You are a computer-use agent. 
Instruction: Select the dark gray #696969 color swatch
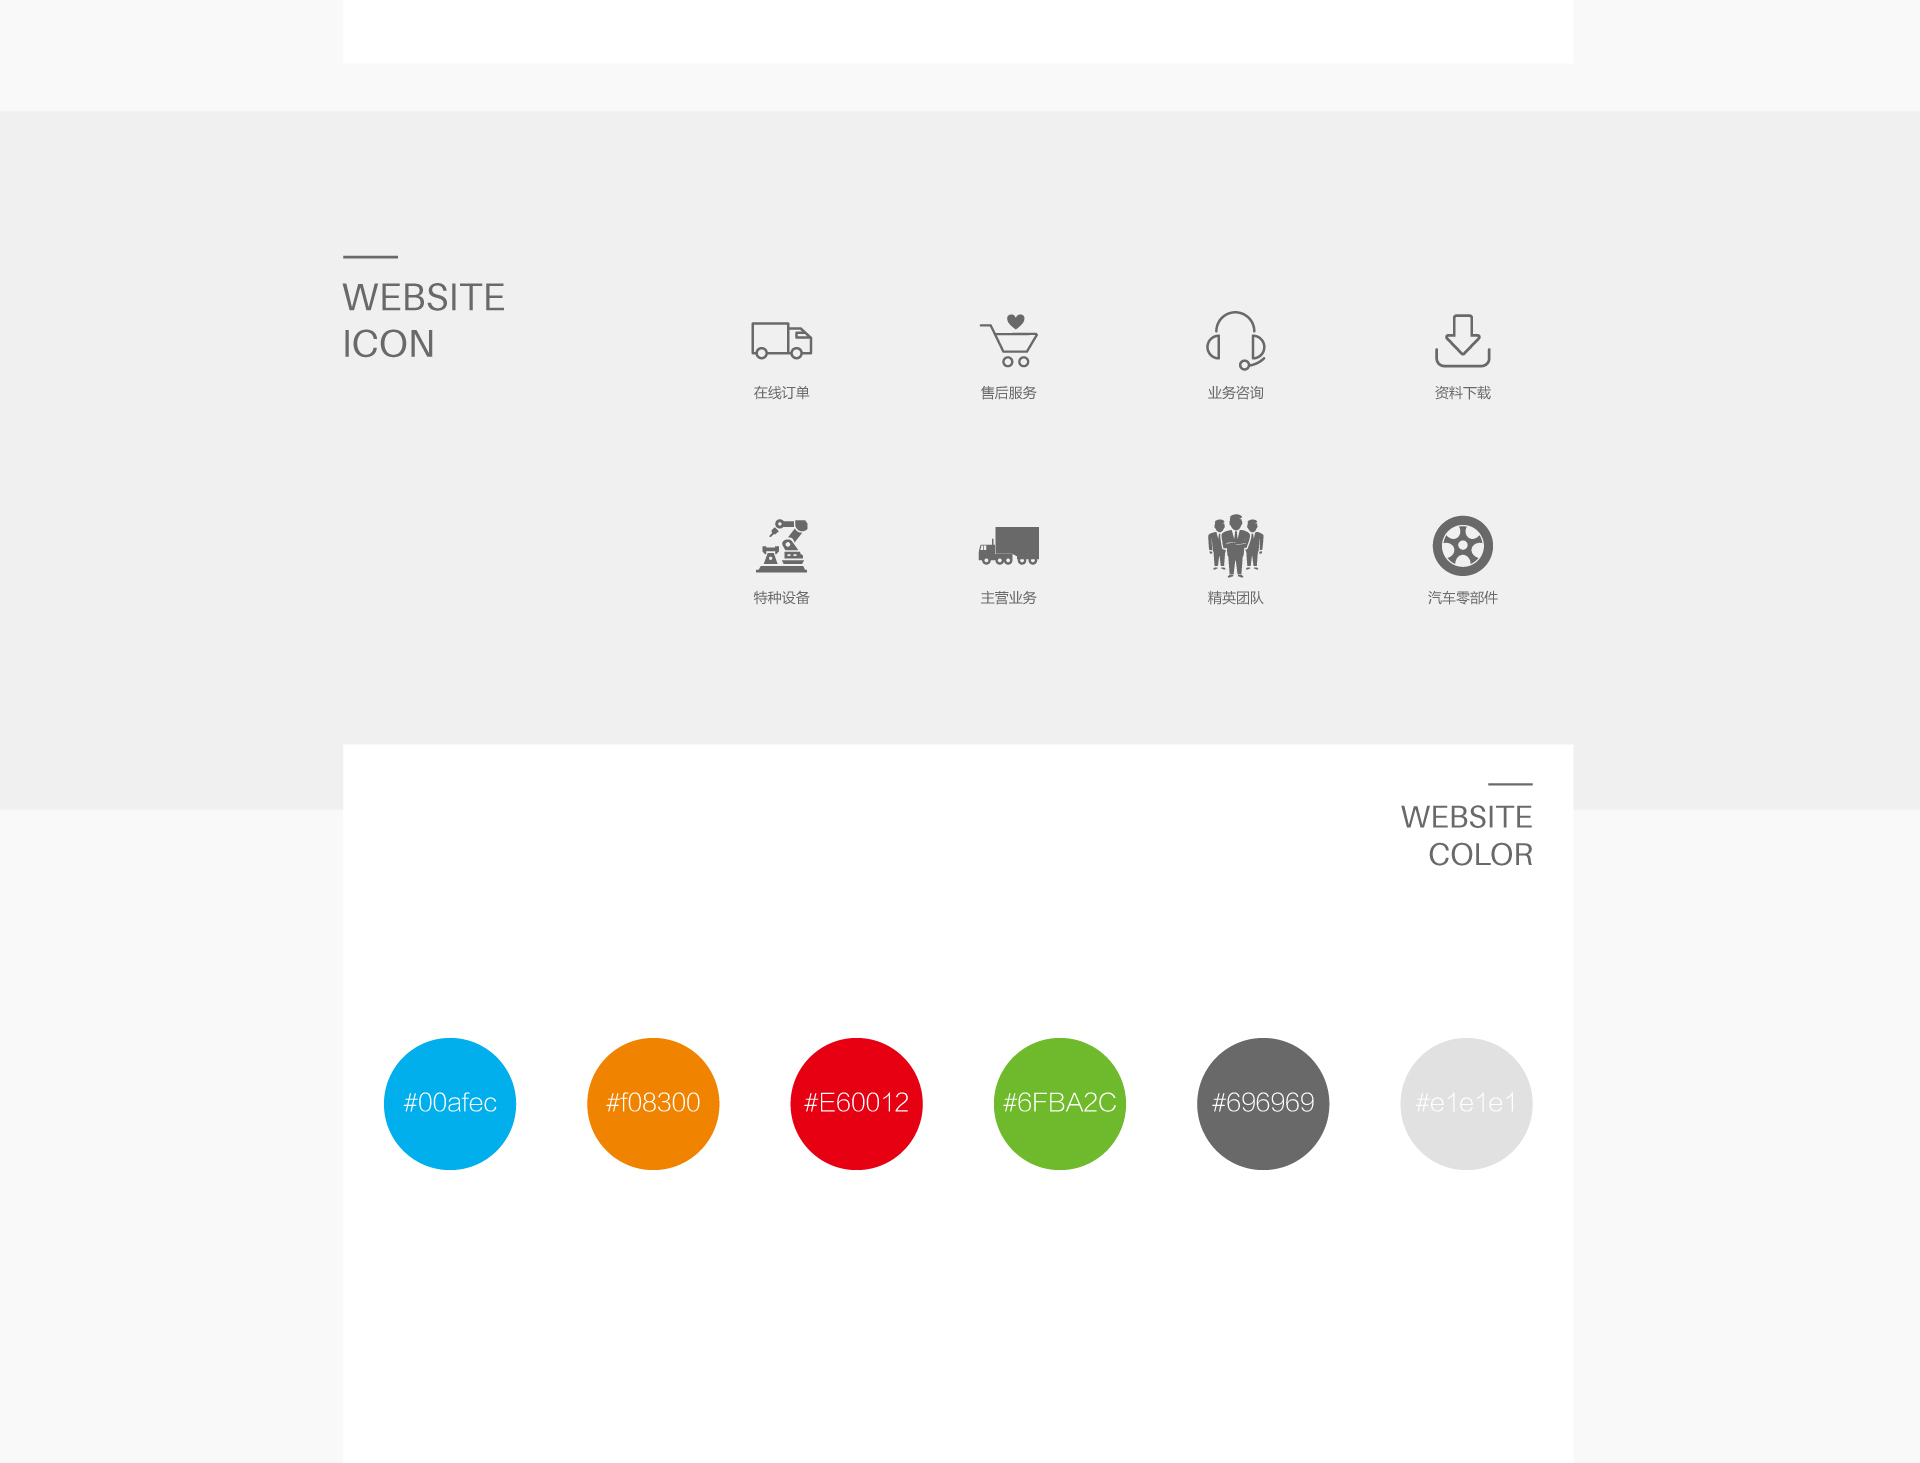pos(1263,1105)
